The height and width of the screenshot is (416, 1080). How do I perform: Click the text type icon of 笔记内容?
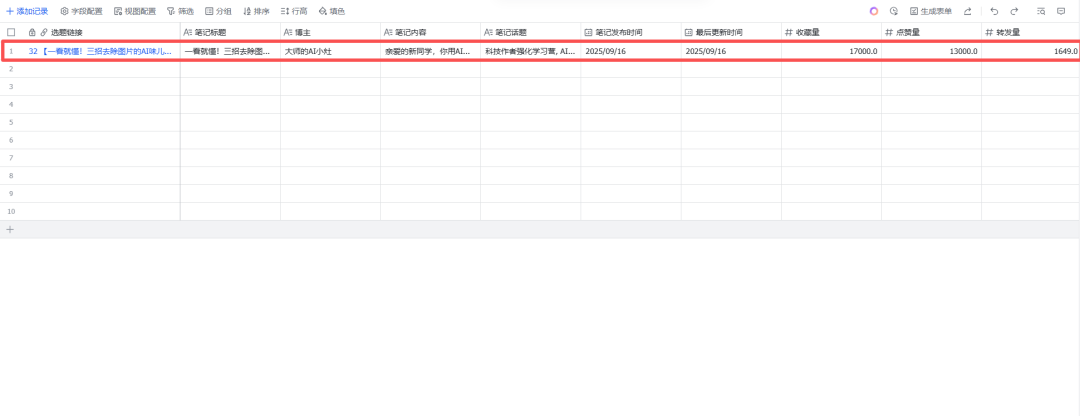pyautogui.click(x=388, y=32)
